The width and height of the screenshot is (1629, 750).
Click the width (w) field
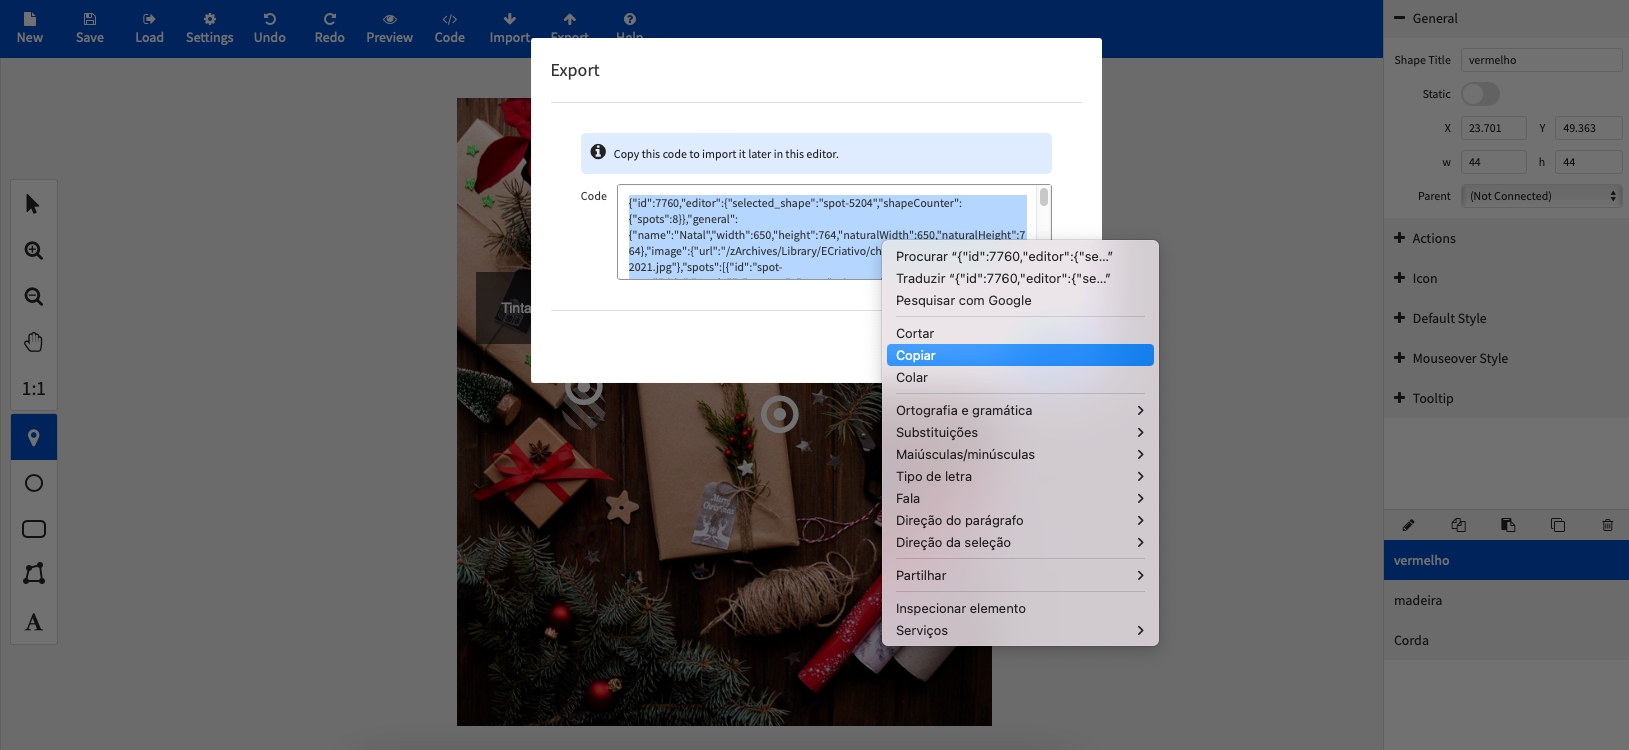tap(1493, 162)
